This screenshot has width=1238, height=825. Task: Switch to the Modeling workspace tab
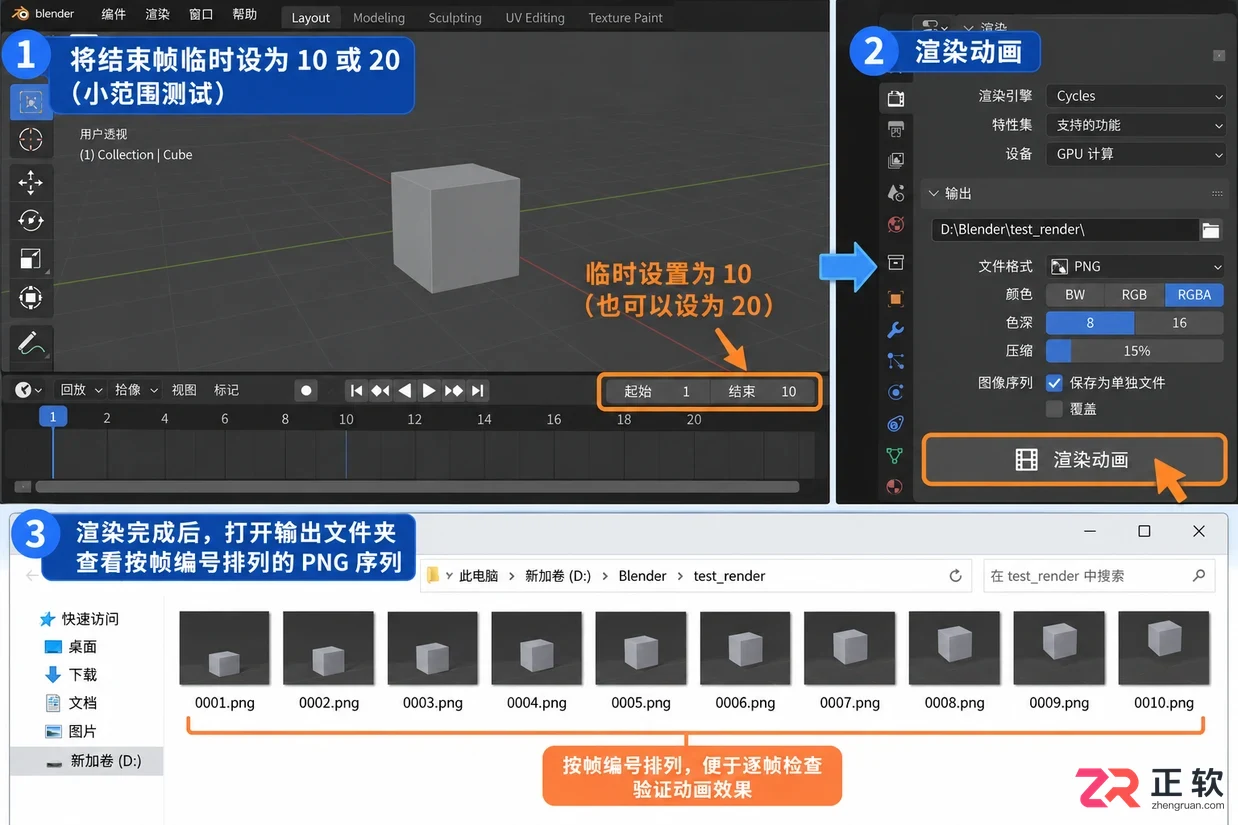(379, 18)
